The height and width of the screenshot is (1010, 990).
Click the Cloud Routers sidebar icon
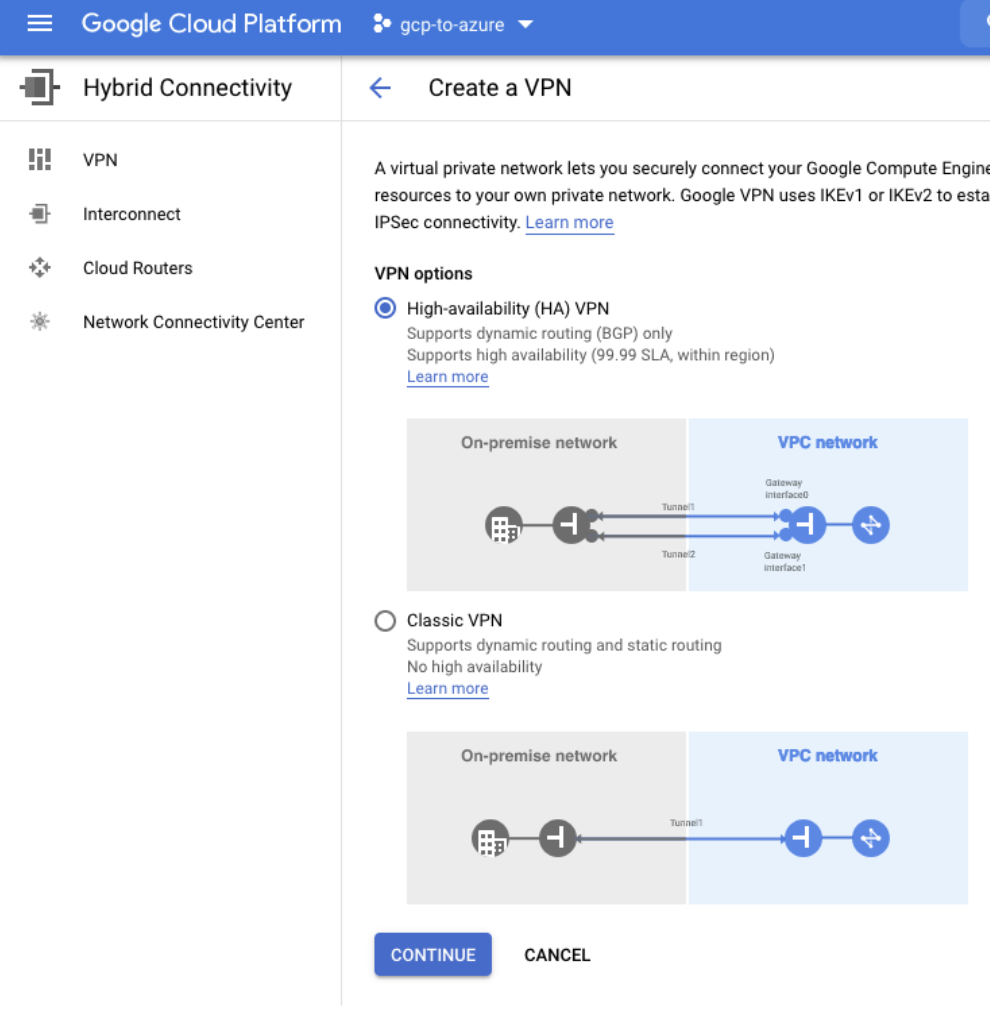pos(40,268)
